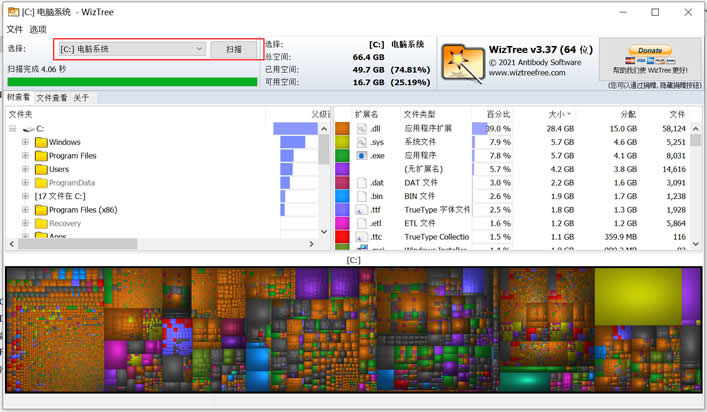Image resolution: width=707 pixels, height=412 pixels.
Task: Click the green scan progress bar
Action: click(133, 82)
